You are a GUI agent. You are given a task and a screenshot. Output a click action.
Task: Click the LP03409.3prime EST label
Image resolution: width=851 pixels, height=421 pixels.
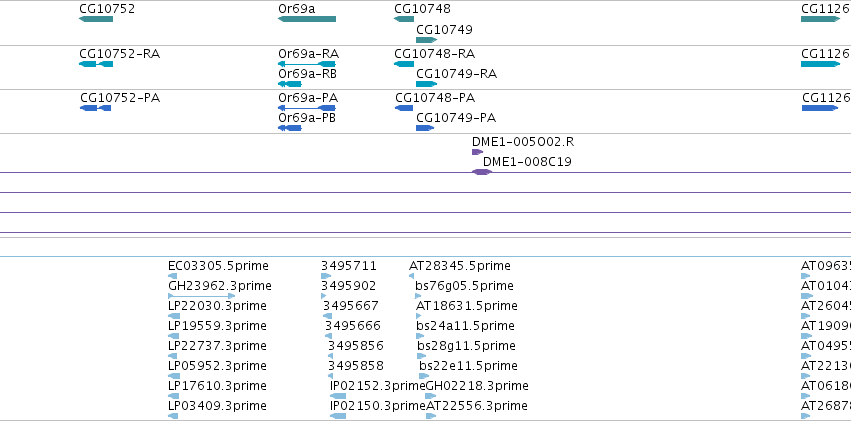tap(217, 406)
